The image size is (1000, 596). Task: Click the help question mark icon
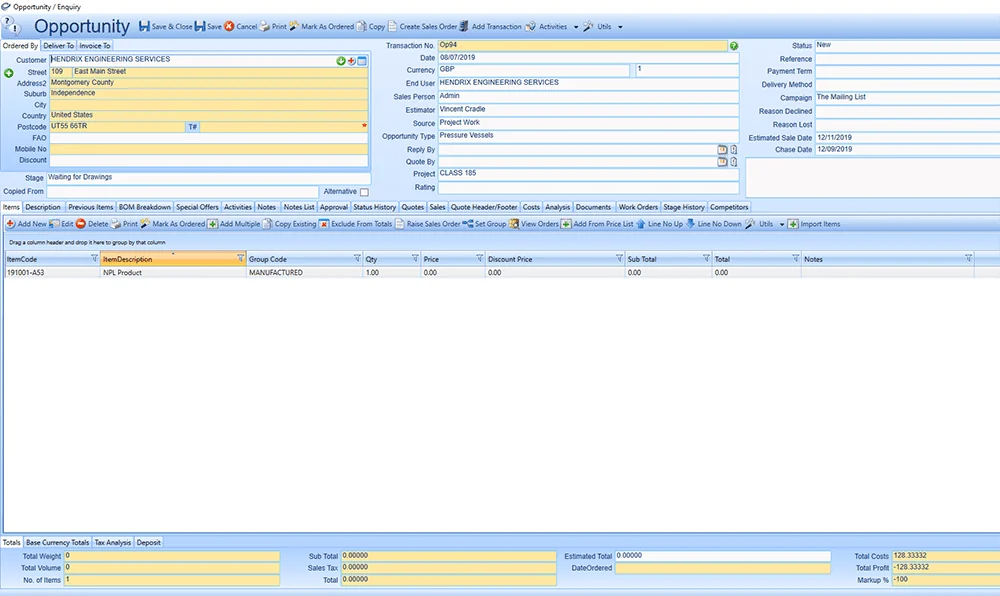pos(11,26)
